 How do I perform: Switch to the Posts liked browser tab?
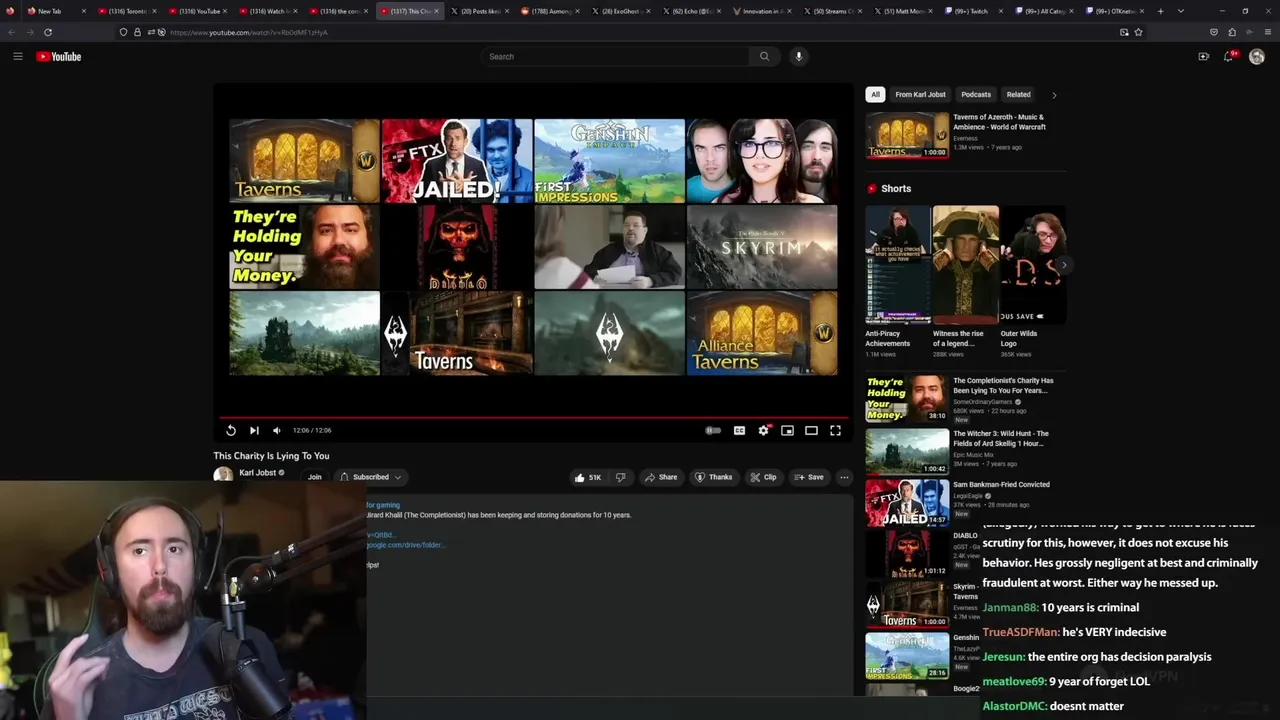tap(478, 11)
